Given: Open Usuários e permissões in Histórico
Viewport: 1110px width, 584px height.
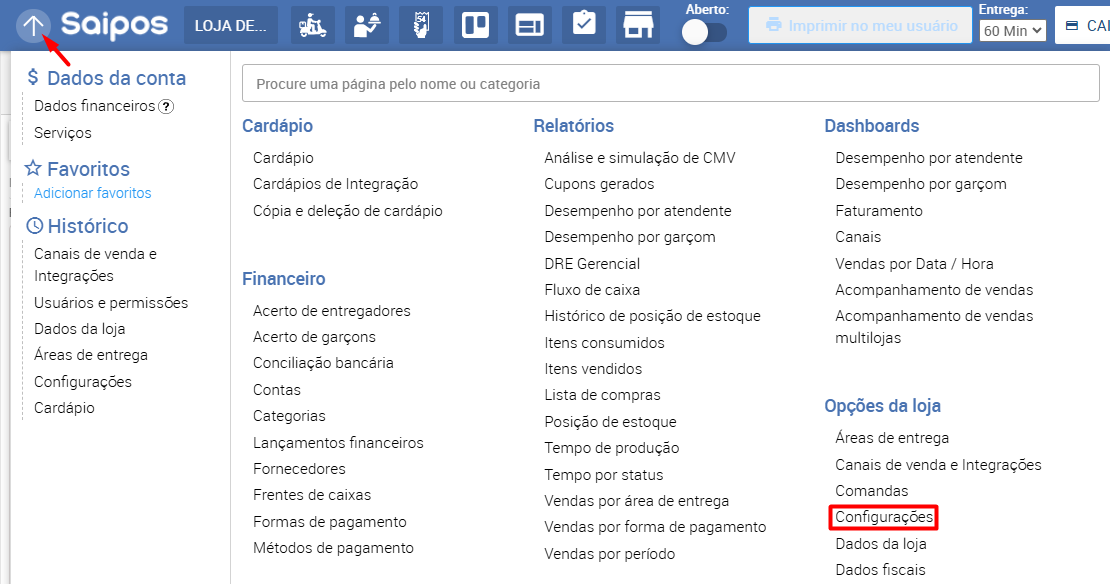Looking at the screenshot, I should click(x=111, y=302).
